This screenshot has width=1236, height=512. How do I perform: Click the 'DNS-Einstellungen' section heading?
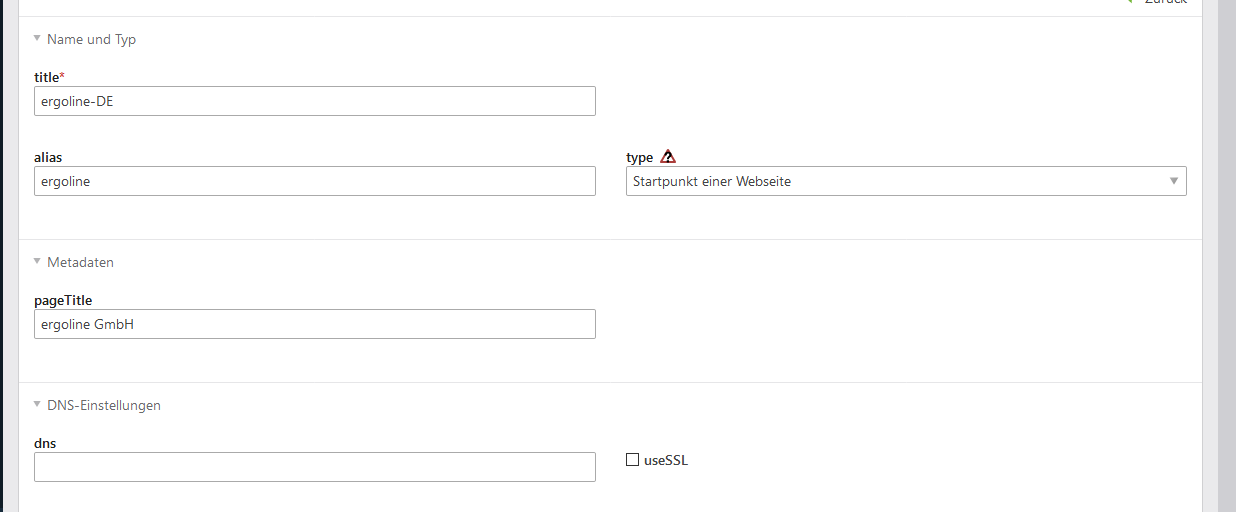tap(103, 405)
